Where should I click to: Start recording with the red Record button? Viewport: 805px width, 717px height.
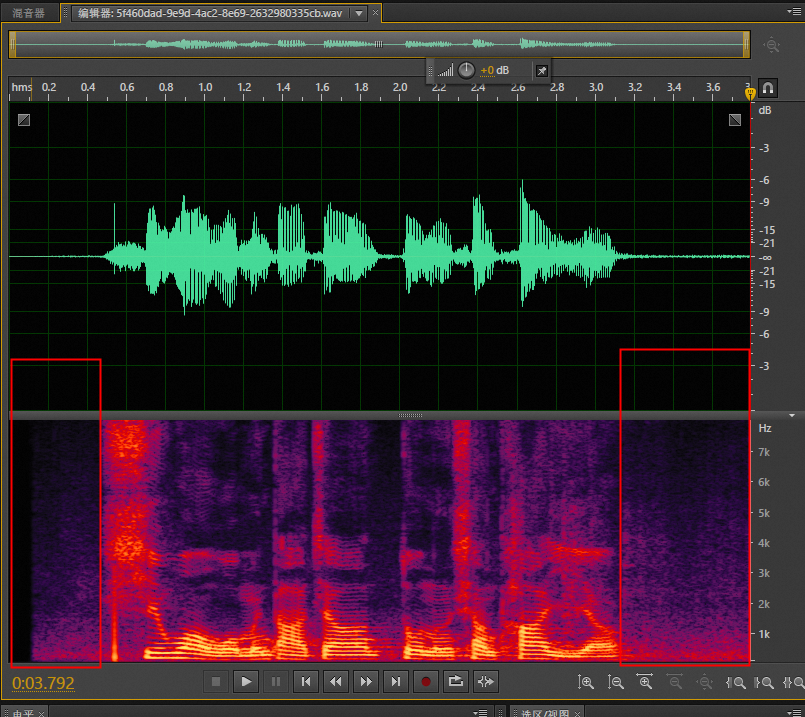[426, 682]
